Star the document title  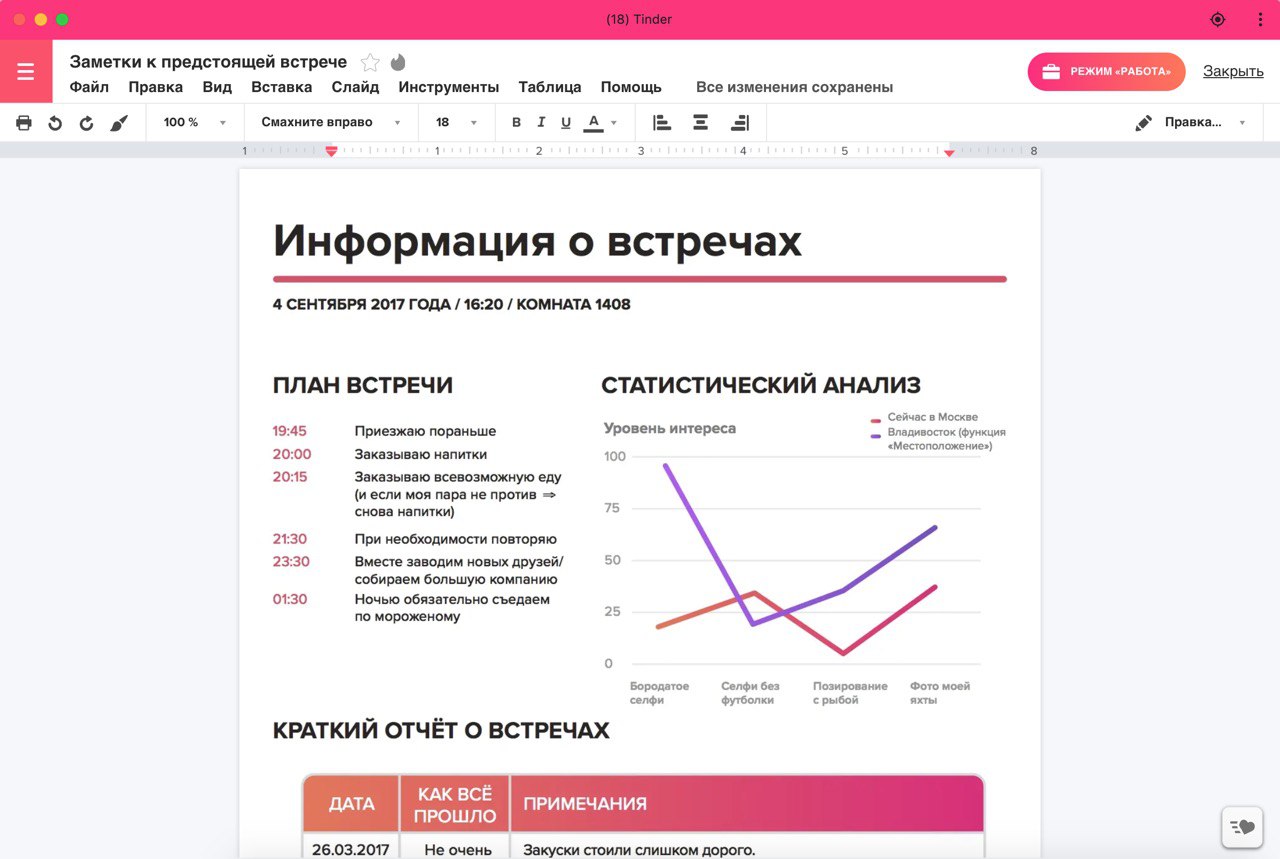tap(370, 62)
